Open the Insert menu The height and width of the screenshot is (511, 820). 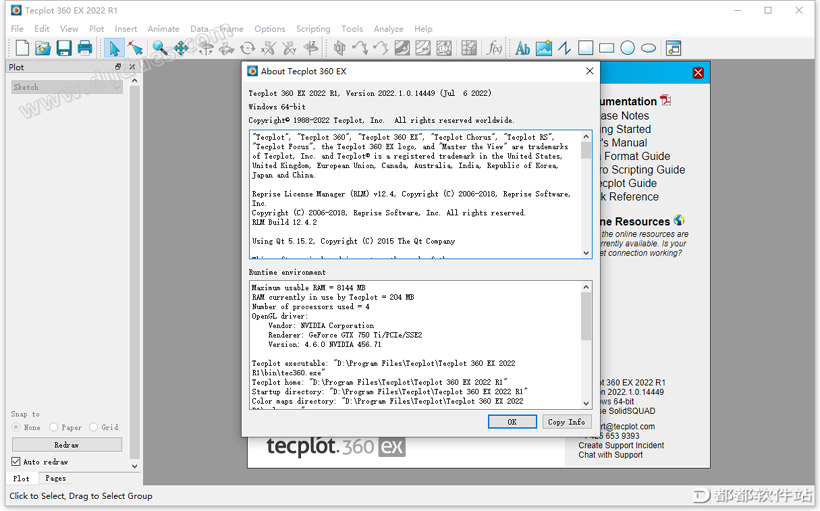click(x=126, y=29)
